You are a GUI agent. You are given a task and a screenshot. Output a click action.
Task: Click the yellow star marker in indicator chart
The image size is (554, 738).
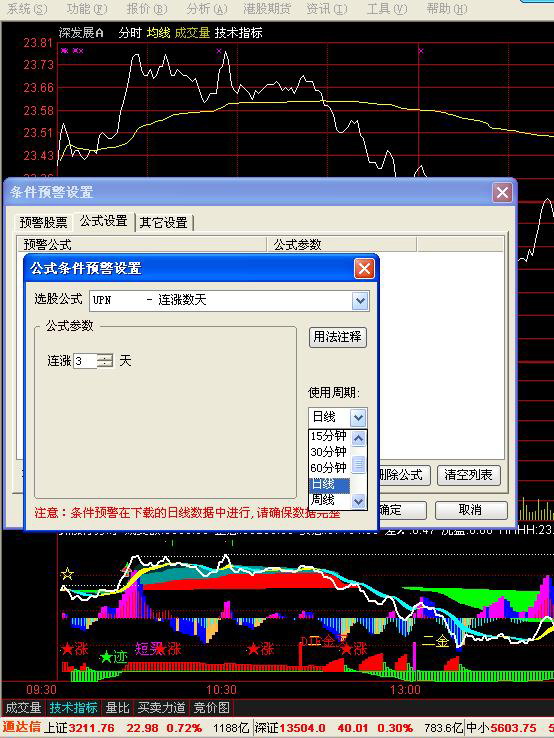coord(67,574)
